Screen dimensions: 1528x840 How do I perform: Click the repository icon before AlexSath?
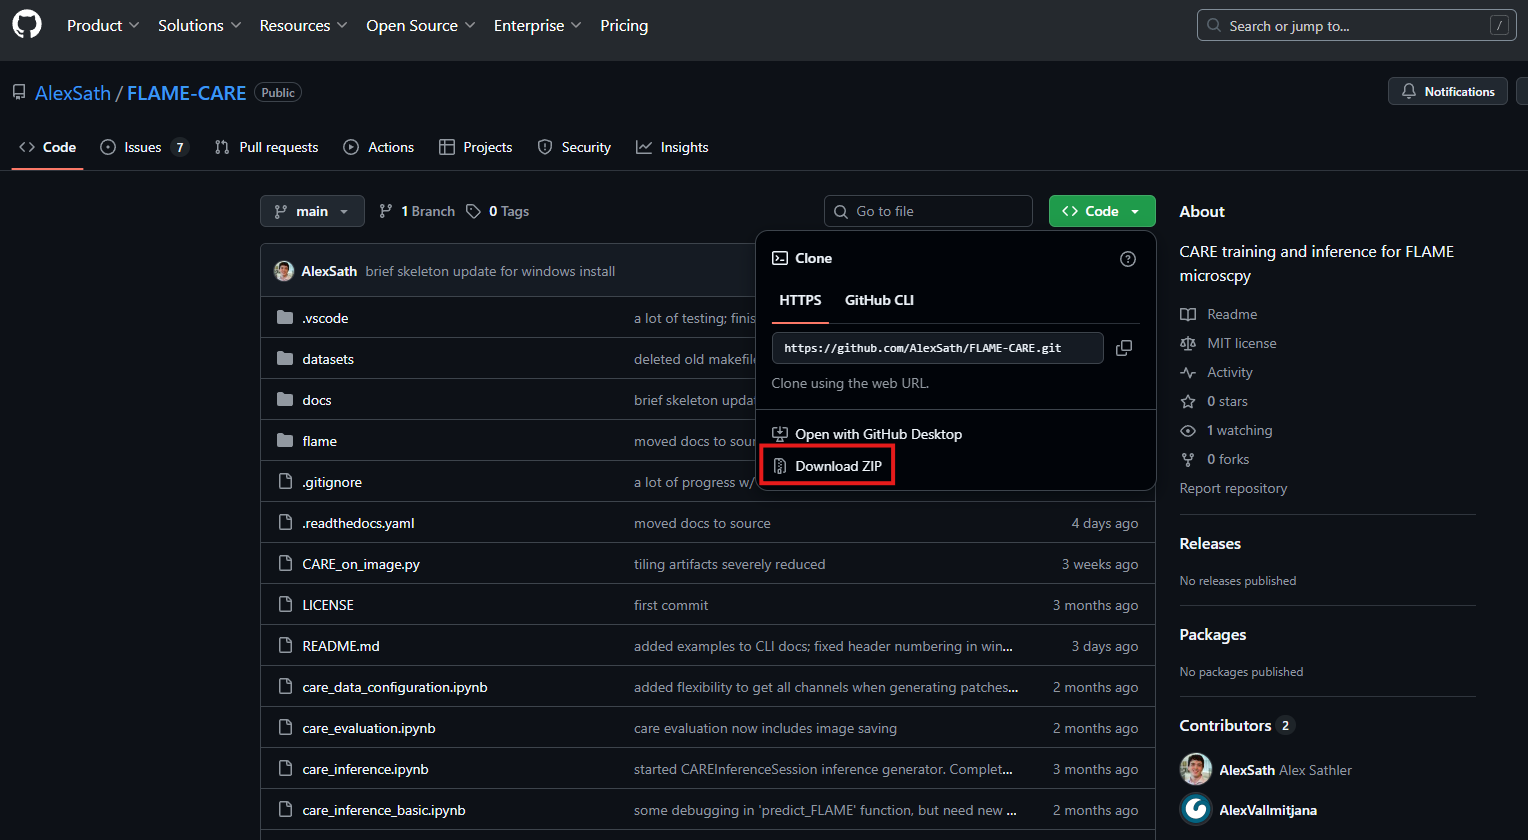(19, 92)
